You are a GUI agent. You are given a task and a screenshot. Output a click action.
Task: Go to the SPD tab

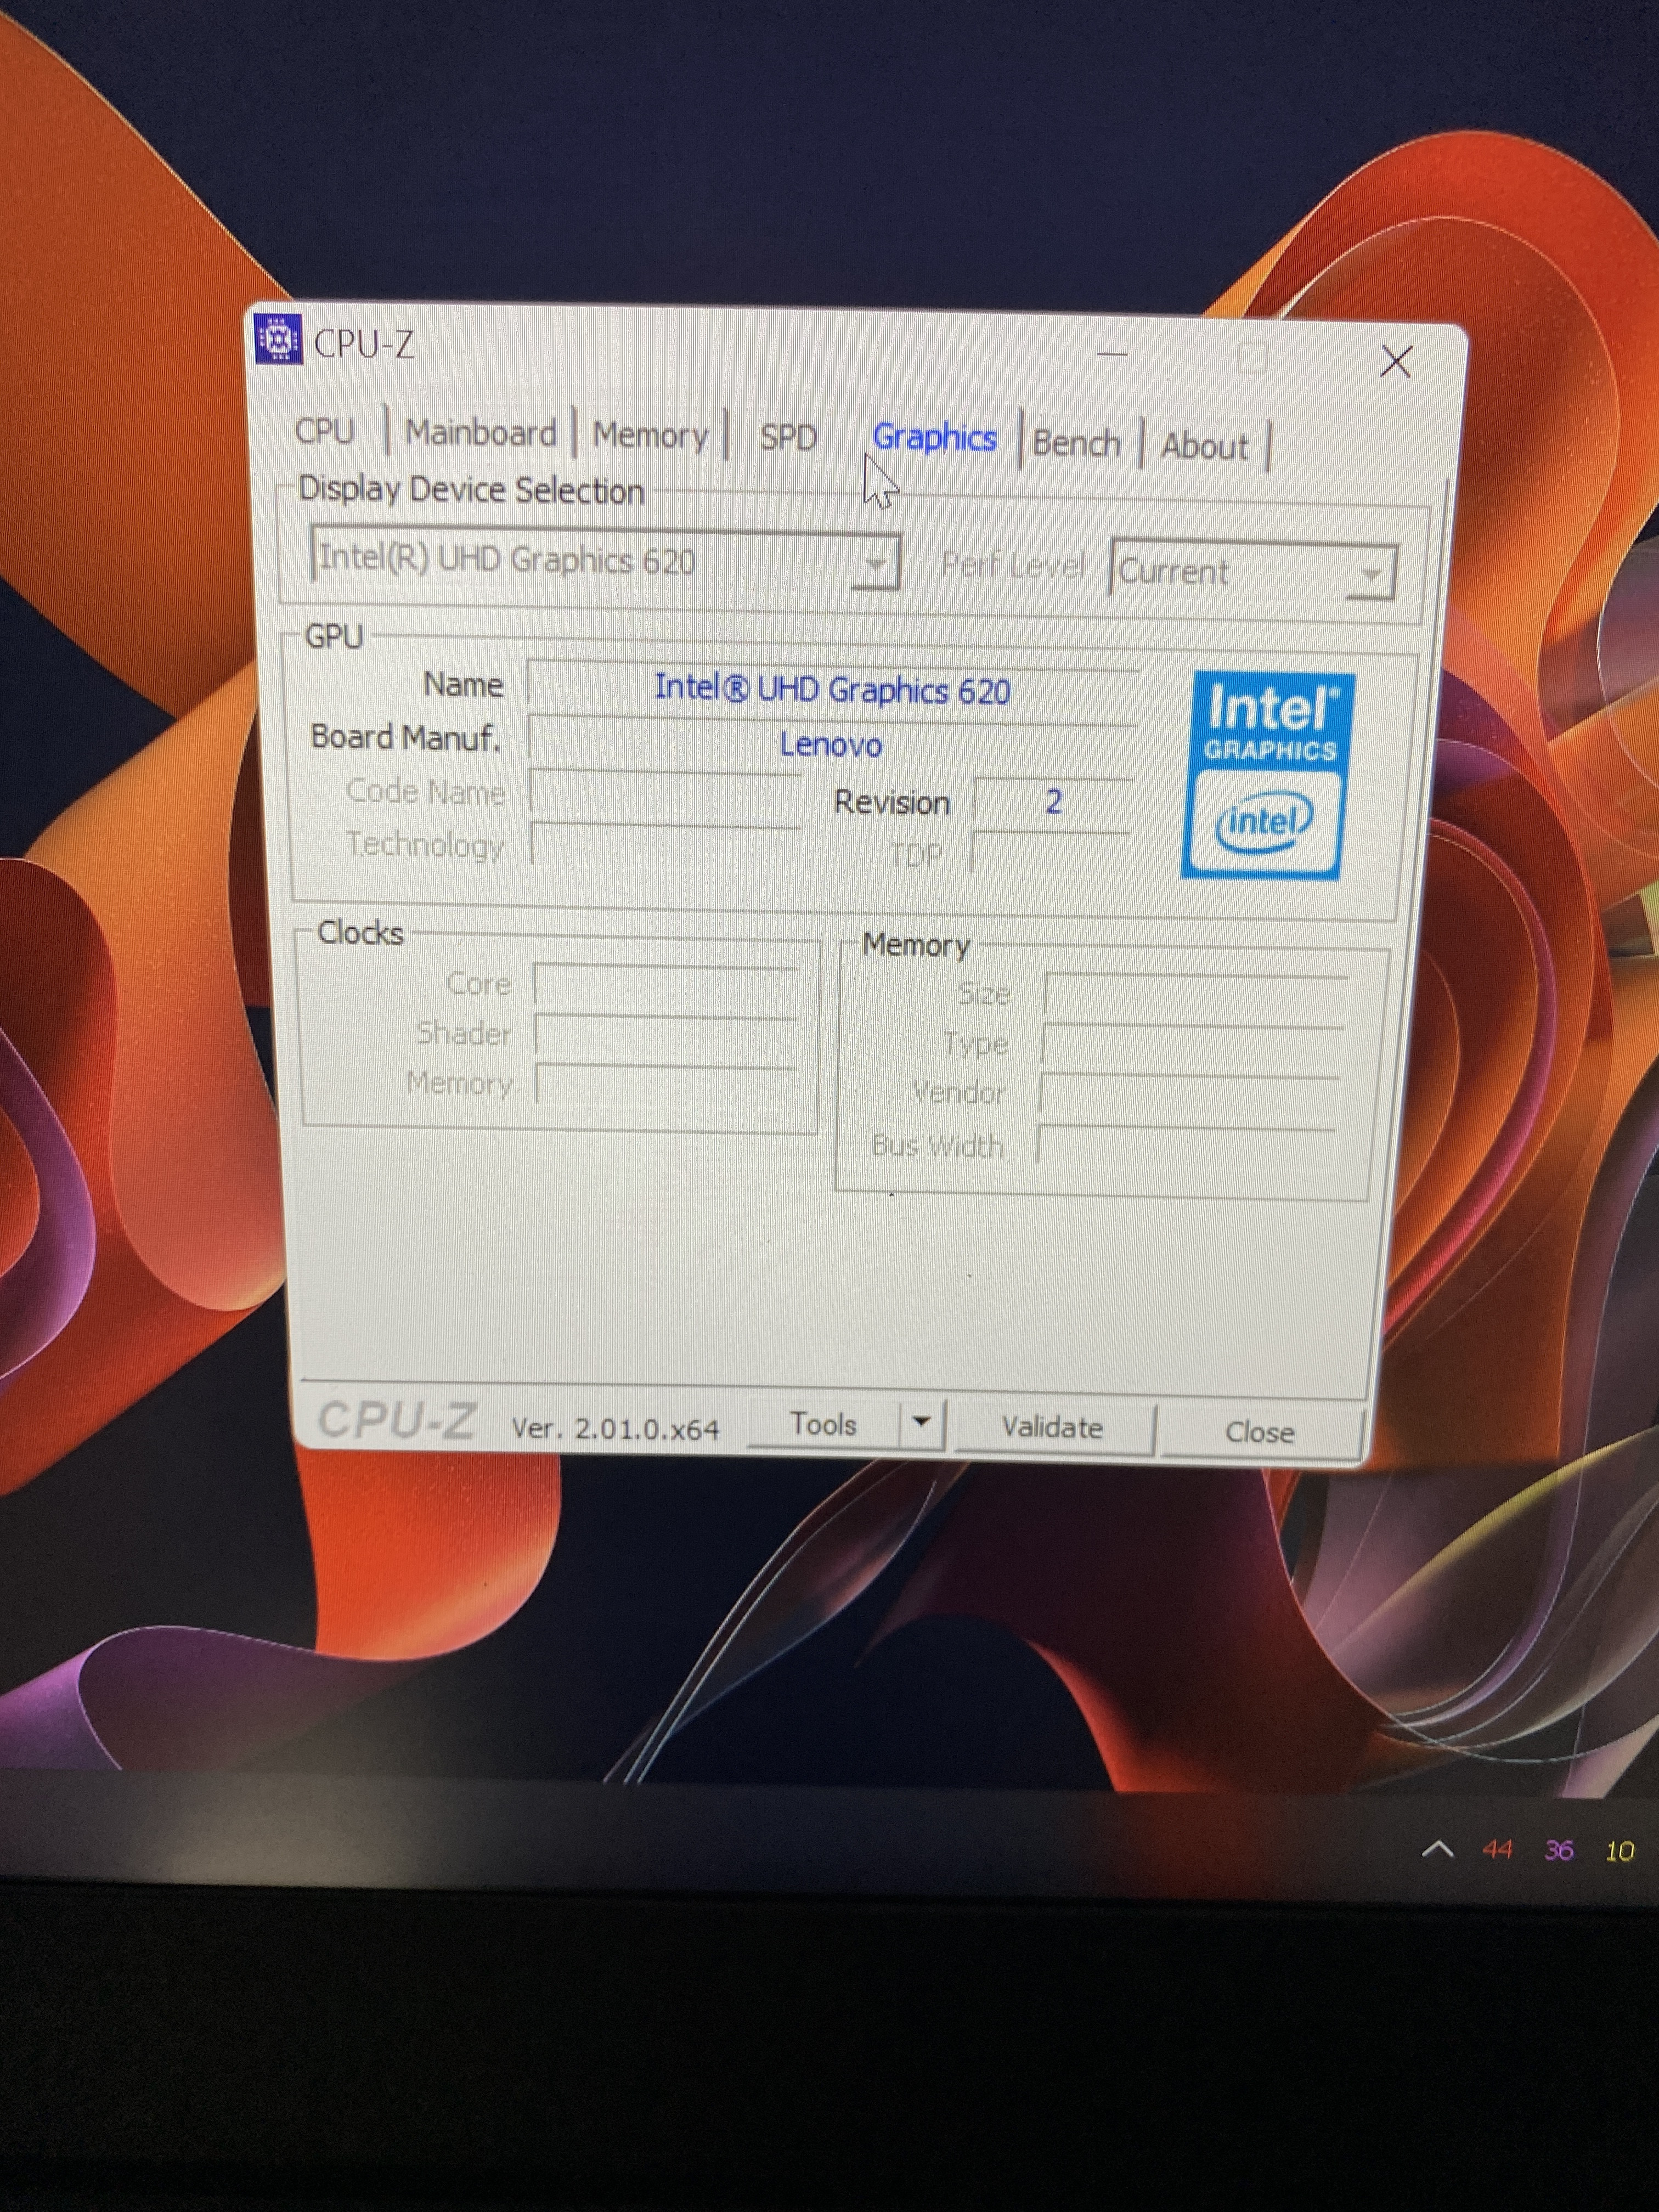pos(788,437)
